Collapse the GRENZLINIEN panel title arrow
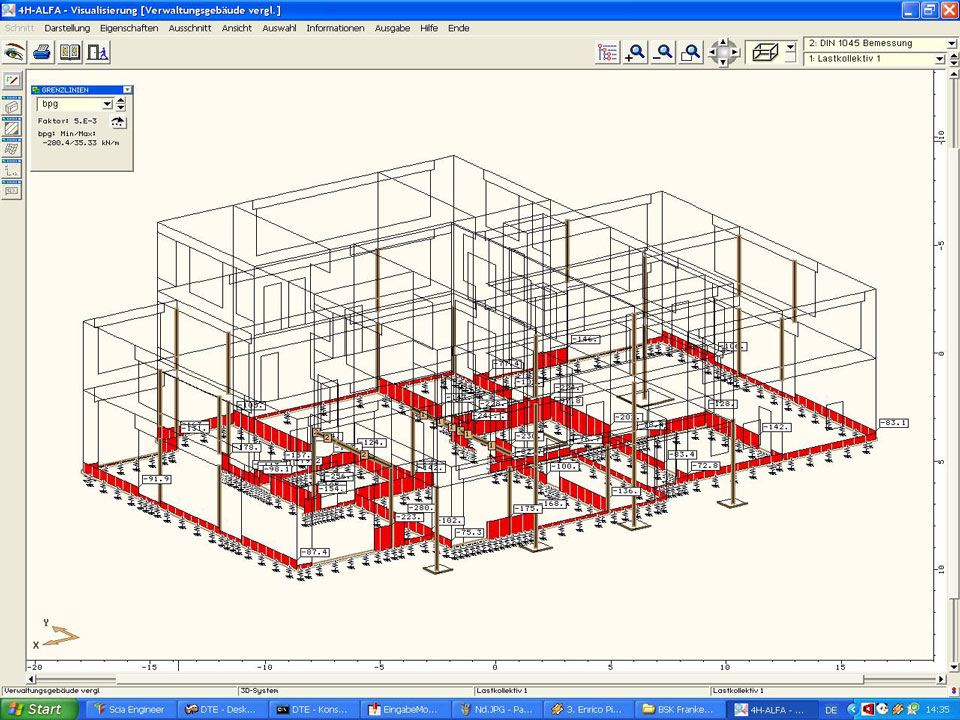This screenshot has width=960, height=720. (127, 90)
